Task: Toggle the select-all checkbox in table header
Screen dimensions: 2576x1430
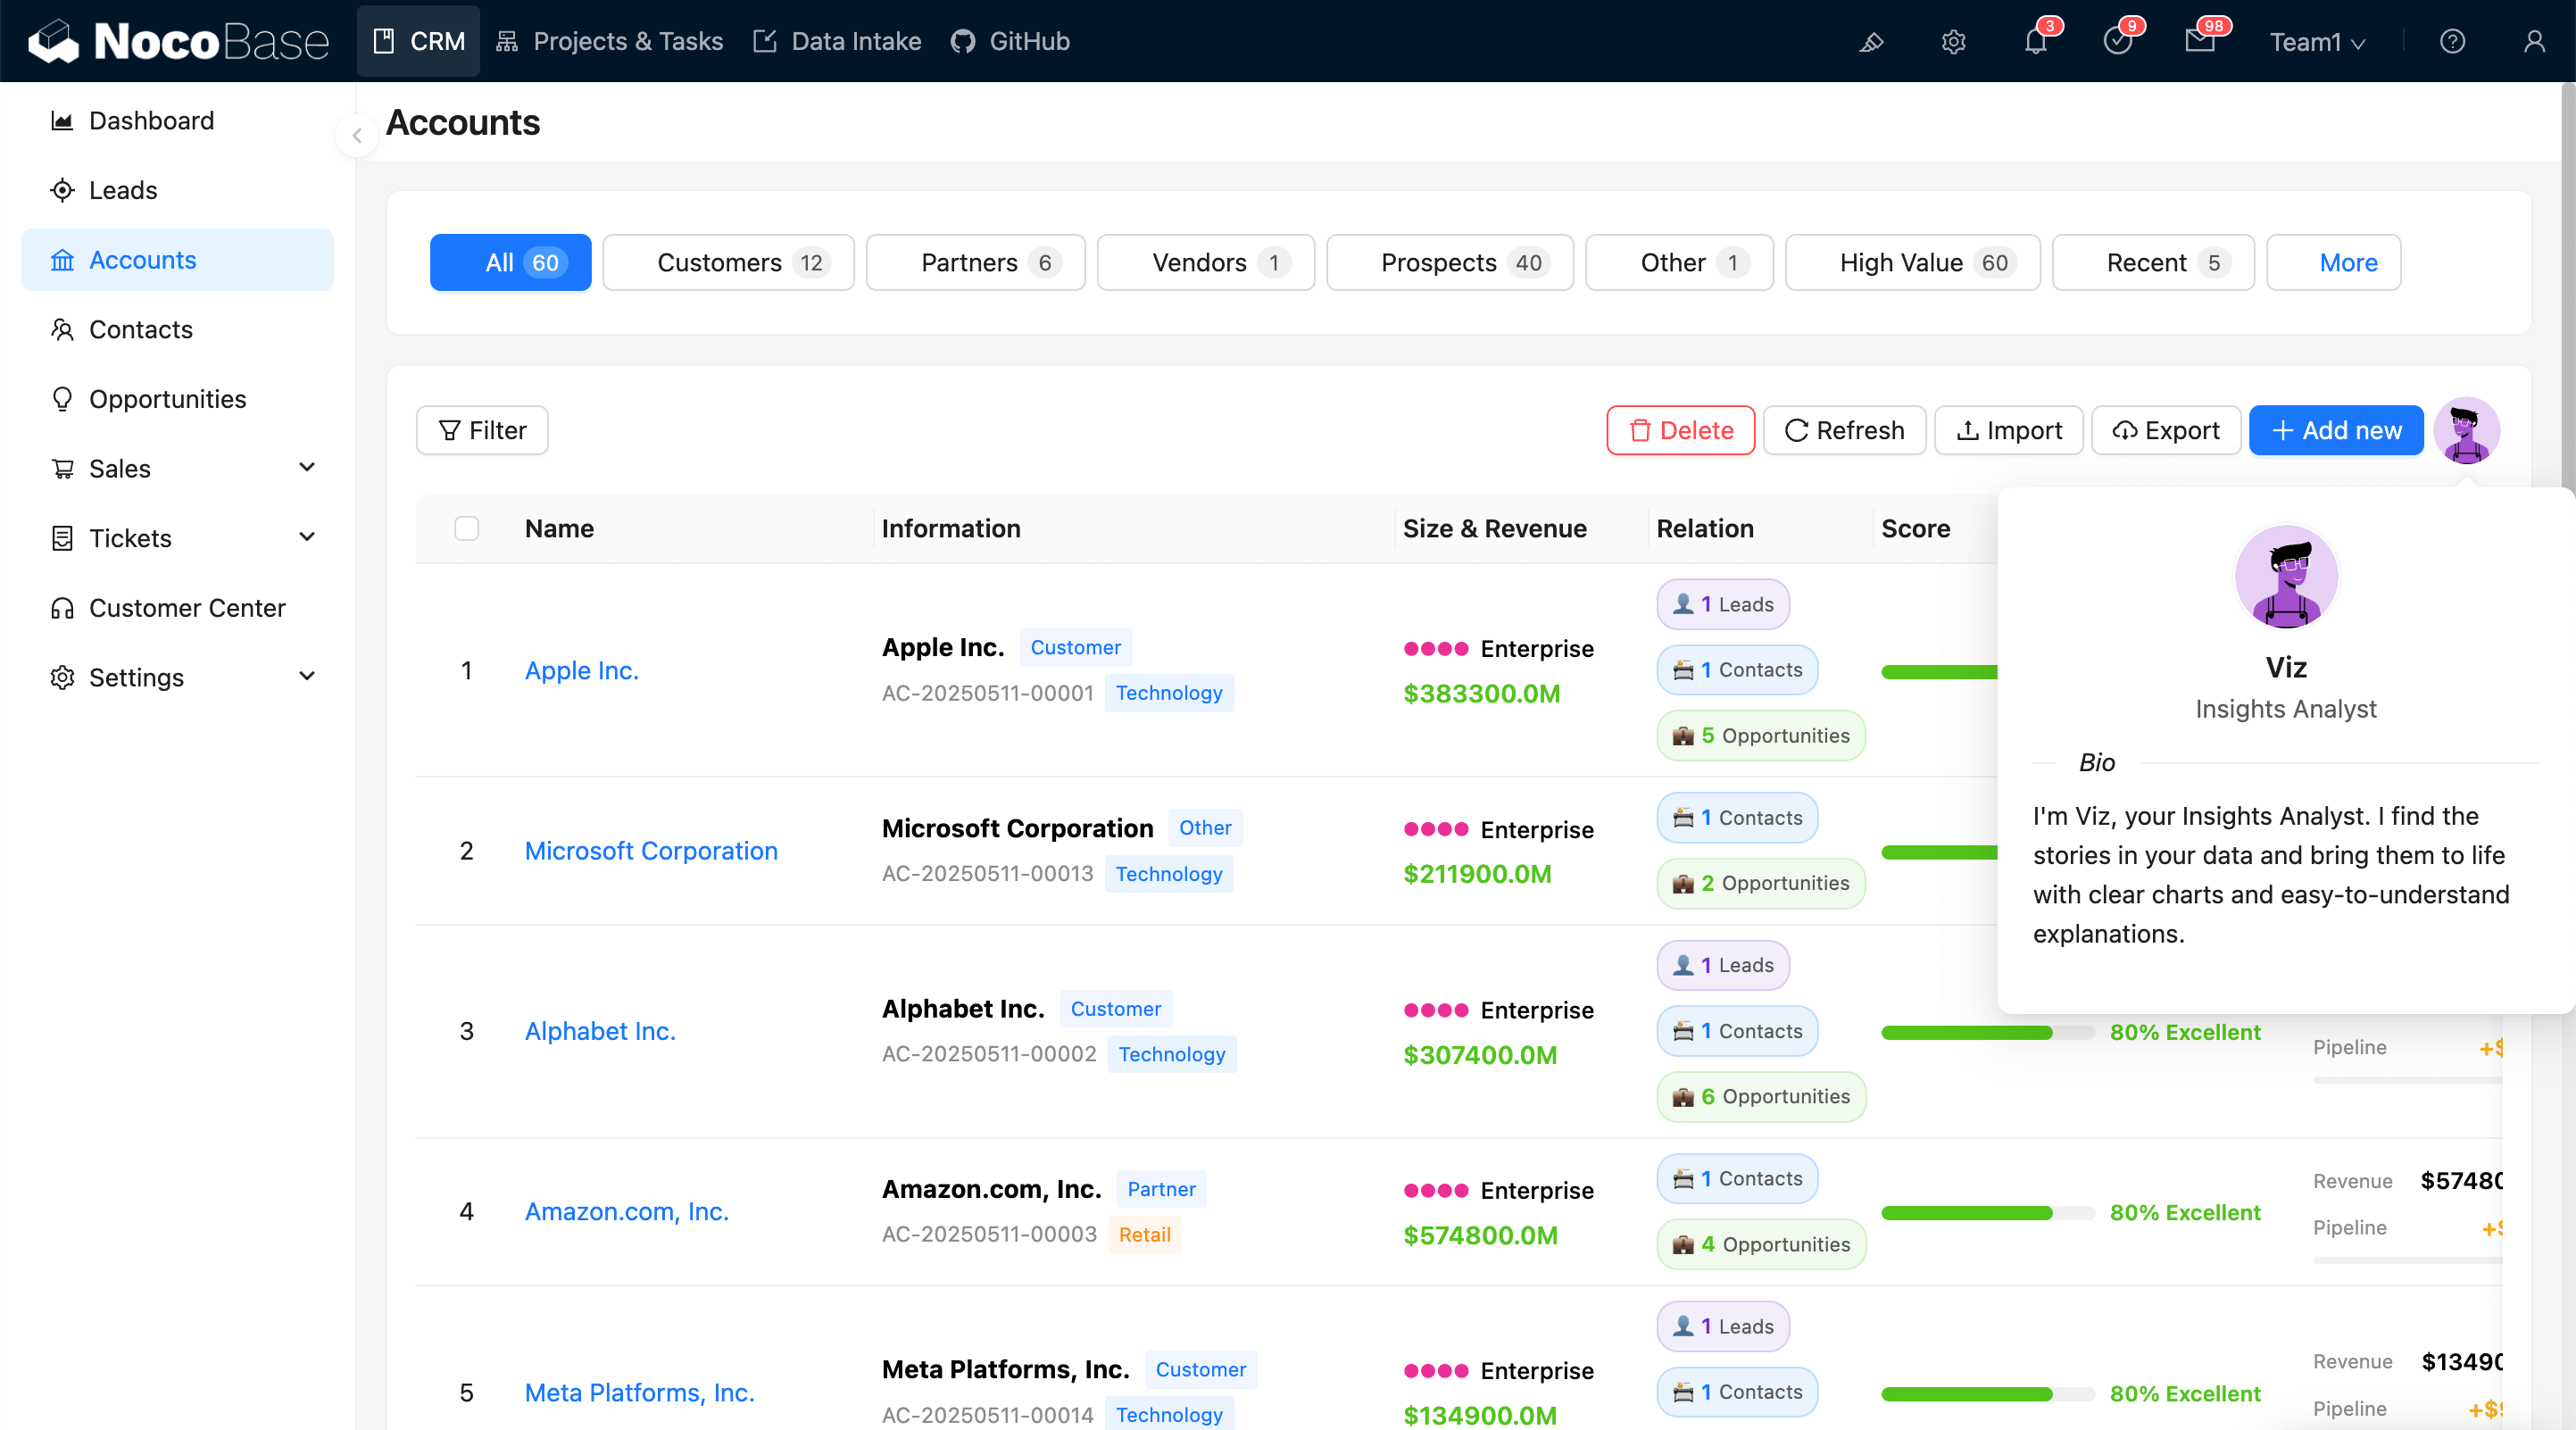Action: (x=466, y=528)
